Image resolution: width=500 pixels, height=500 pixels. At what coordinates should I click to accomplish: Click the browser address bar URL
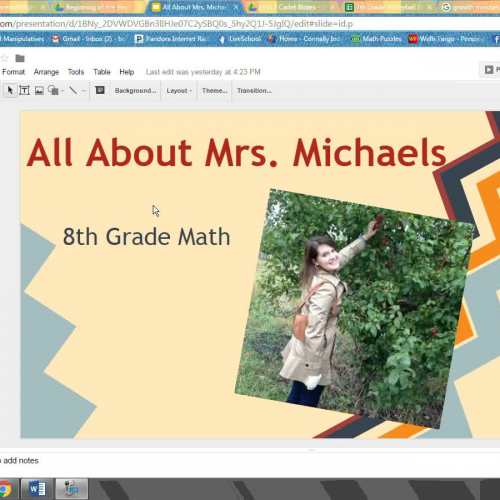176,24
